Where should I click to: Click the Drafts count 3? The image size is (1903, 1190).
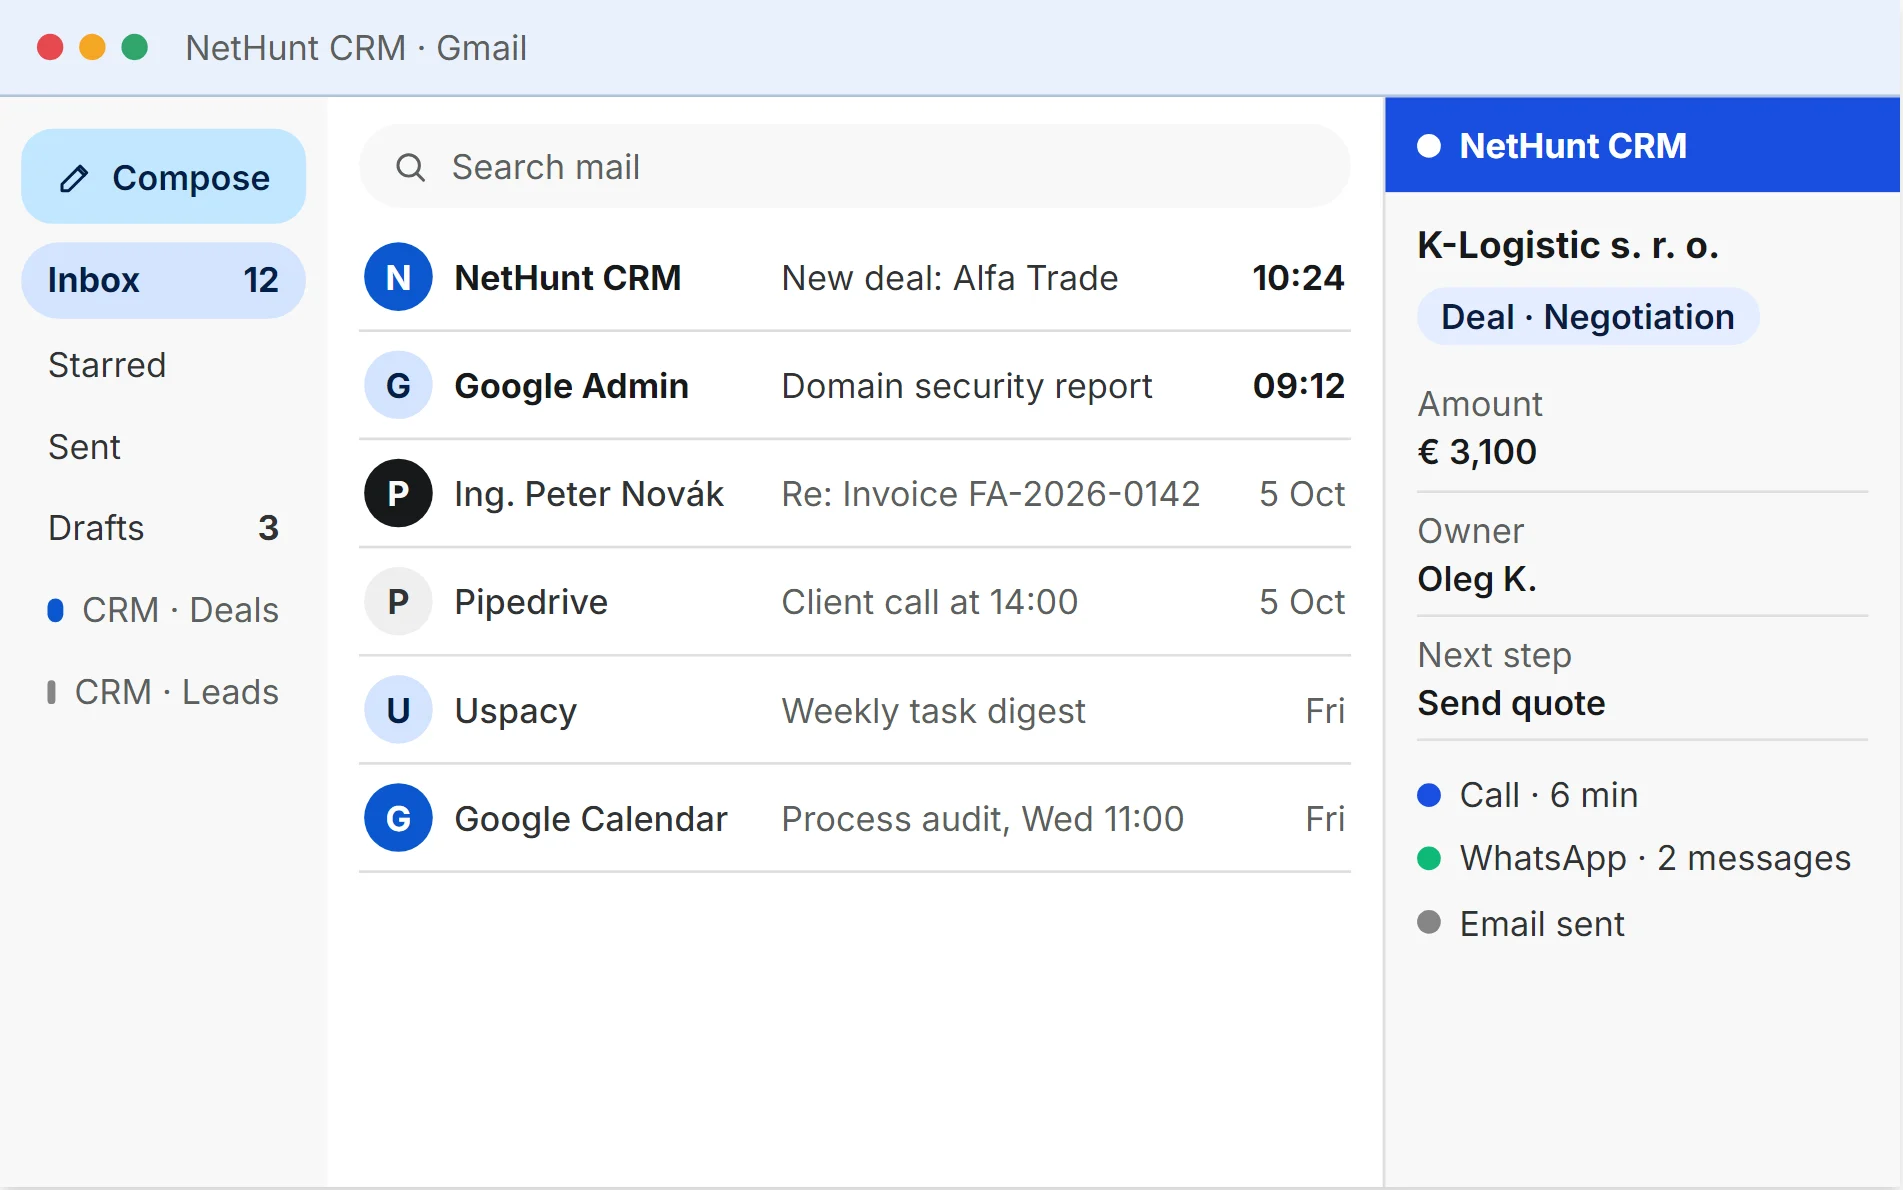coord(268,528)
